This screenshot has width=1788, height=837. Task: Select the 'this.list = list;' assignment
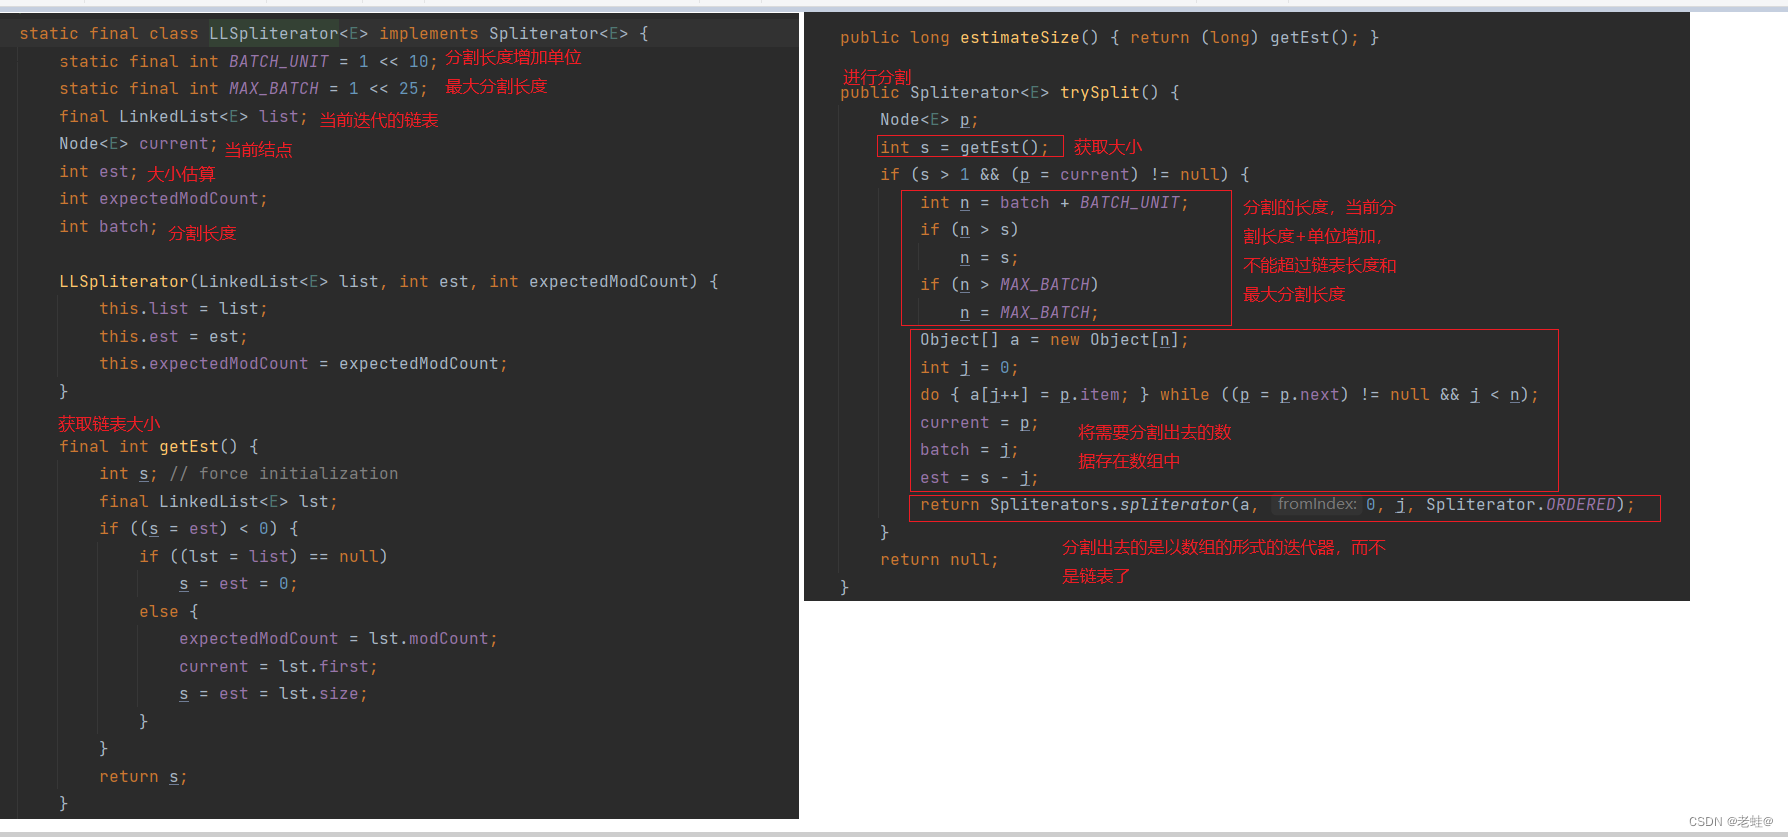(x=183, y=309)
